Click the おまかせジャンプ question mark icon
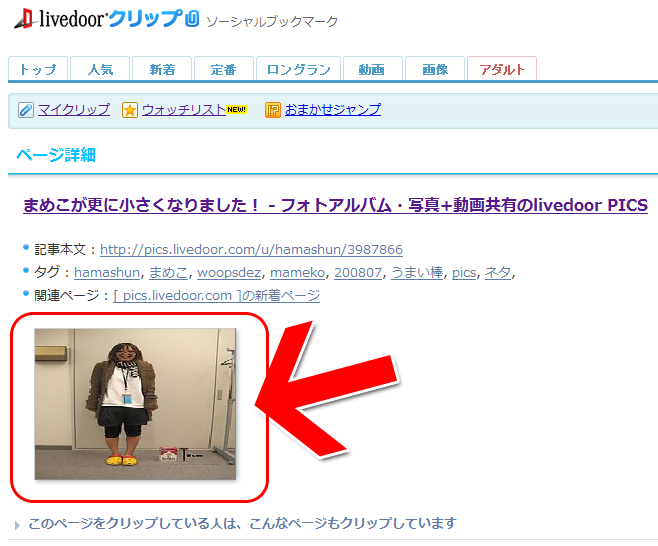Viewport: 658px width, 546px height. (273, 110)
